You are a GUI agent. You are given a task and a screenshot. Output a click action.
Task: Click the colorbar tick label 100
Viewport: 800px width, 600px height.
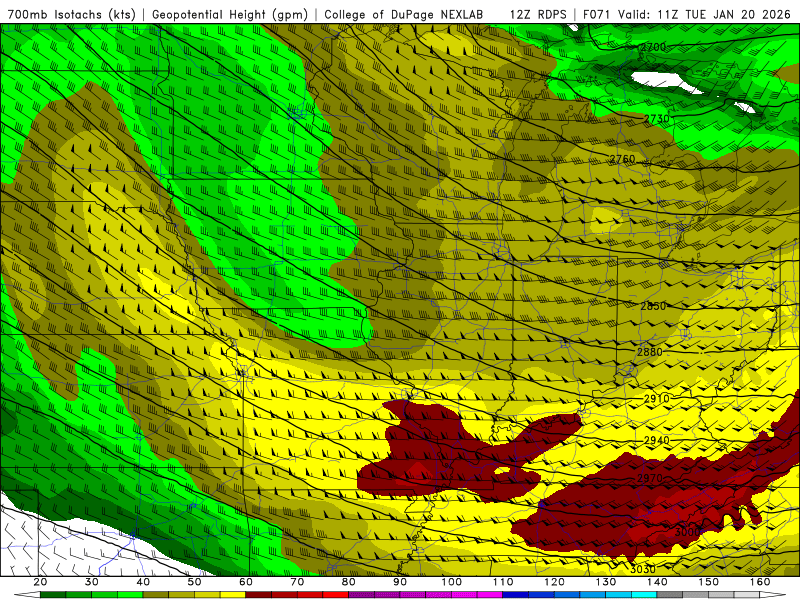coord(452,582)
